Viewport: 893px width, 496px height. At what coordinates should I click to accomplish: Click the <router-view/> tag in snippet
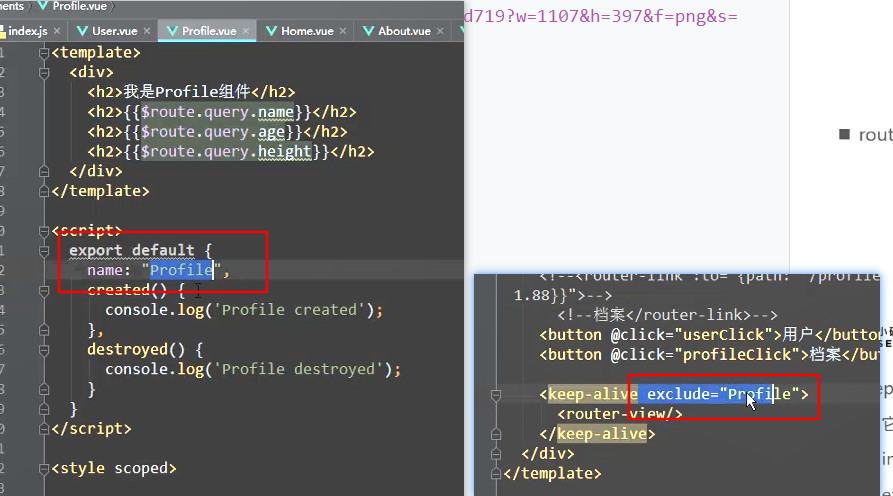coord(620,413)
